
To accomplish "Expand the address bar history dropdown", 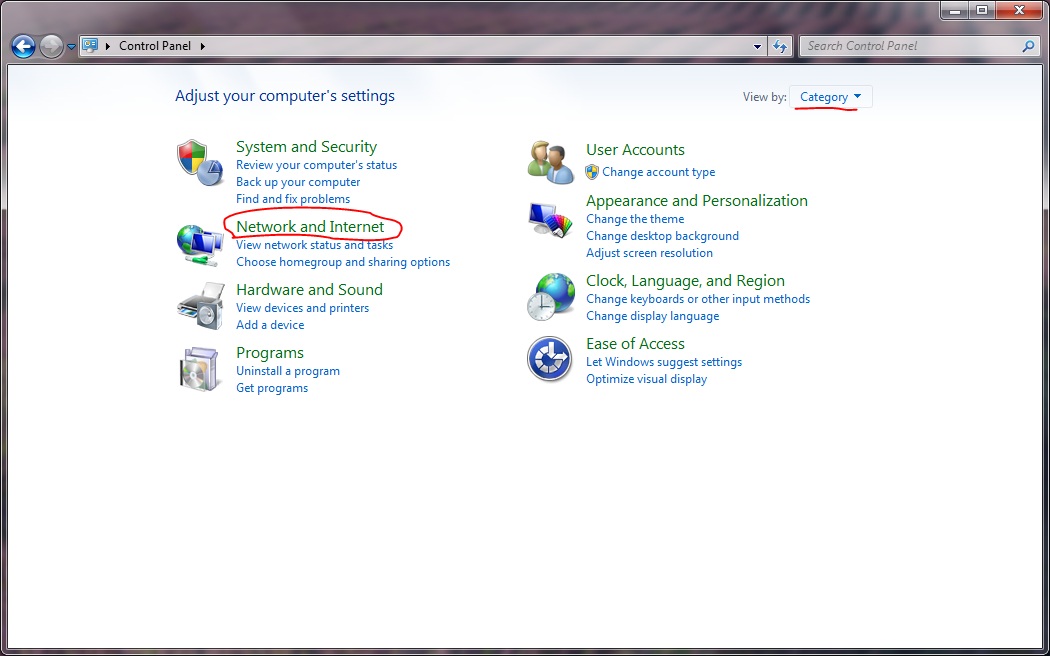I will click(x=757, y=46).
